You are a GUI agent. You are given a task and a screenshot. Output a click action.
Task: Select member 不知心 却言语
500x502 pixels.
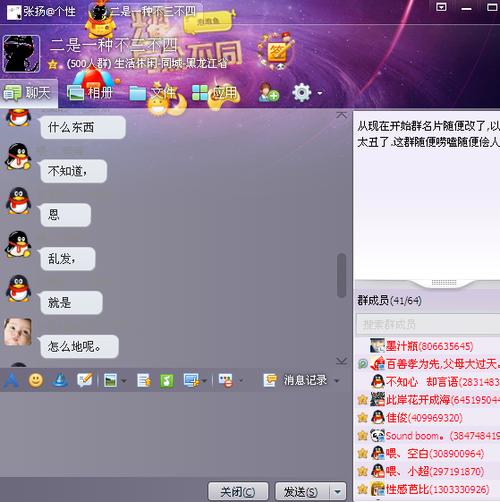[x=428, y=382]
